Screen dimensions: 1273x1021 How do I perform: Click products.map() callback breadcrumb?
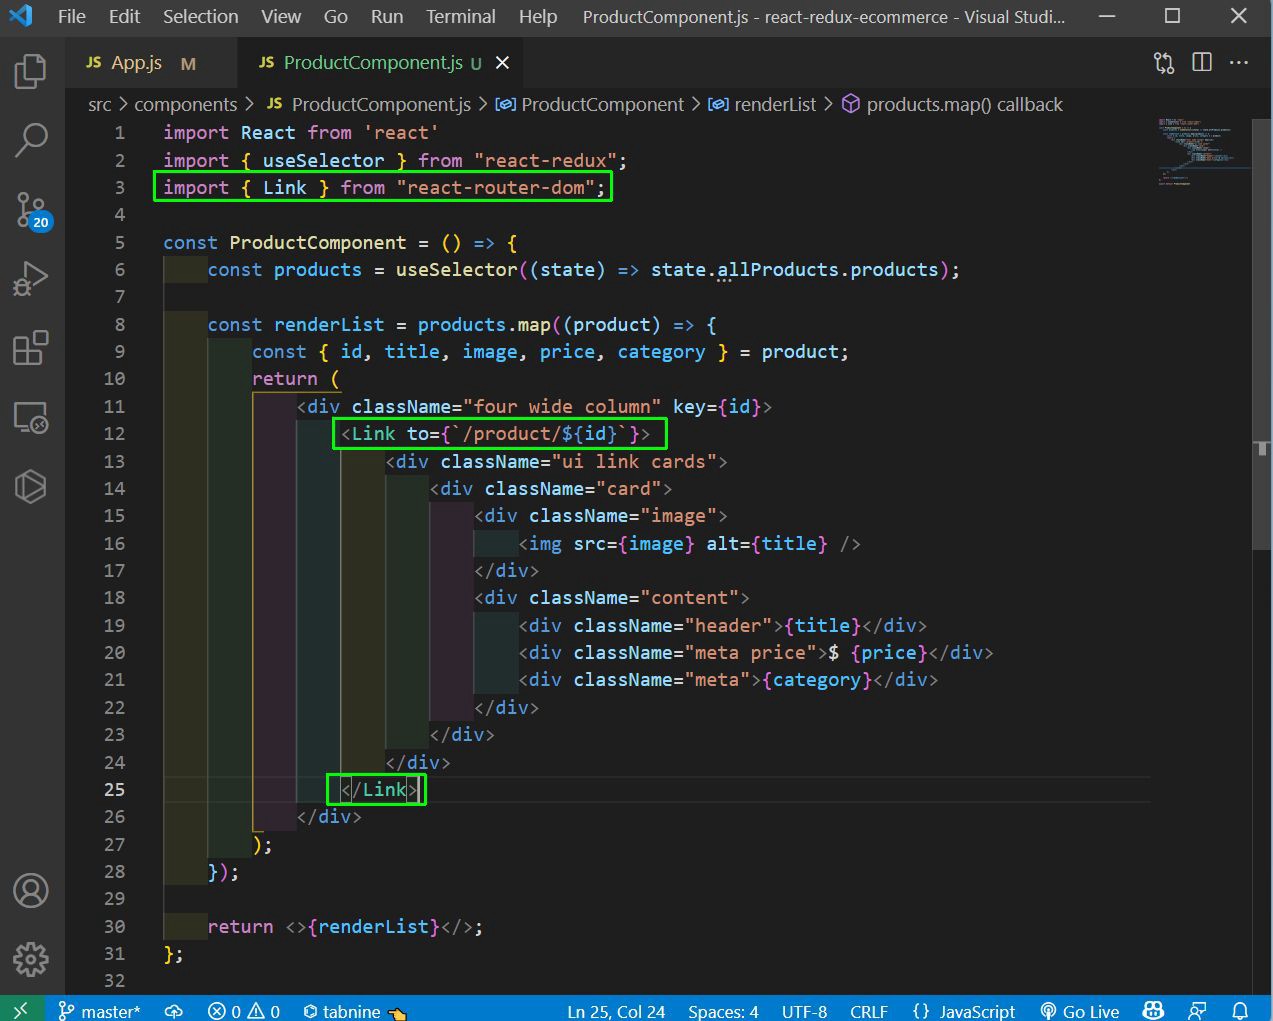click(952, 105)
